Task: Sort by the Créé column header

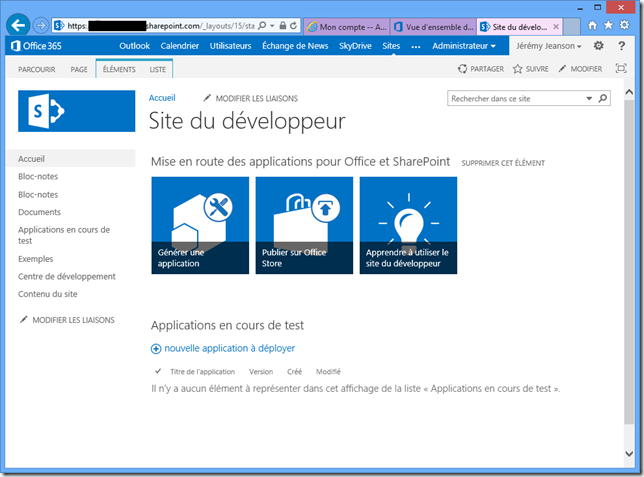Action: (294, 372)
